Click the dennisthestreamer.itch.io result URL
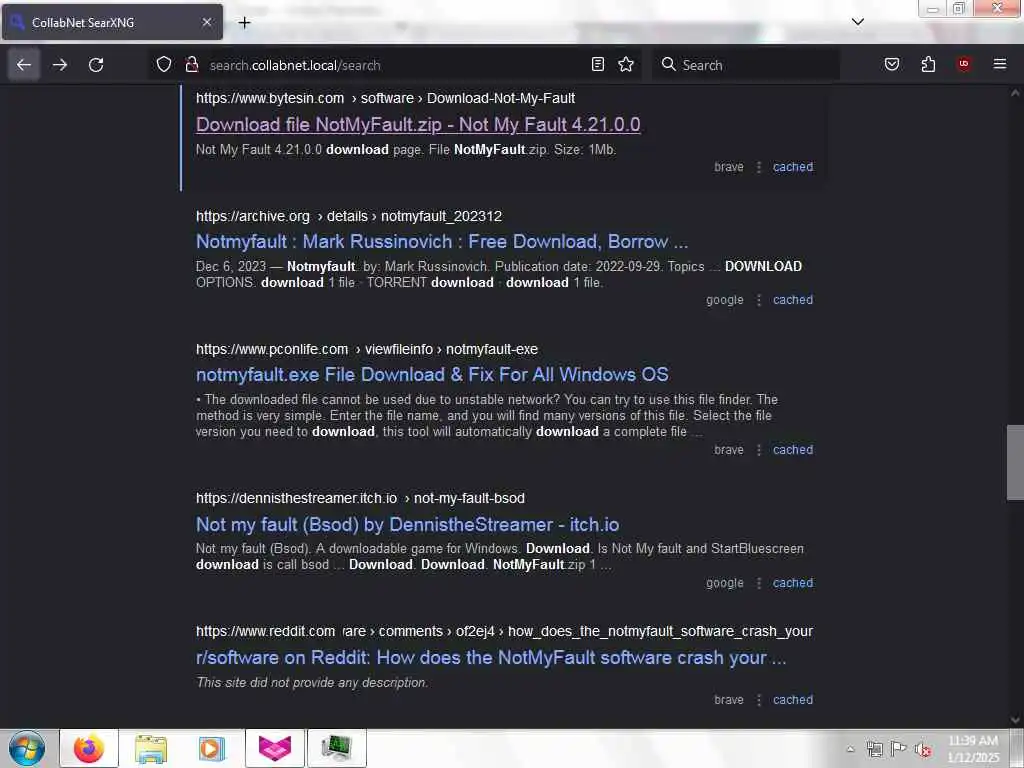1024x768 pixels. click(360, 498)
